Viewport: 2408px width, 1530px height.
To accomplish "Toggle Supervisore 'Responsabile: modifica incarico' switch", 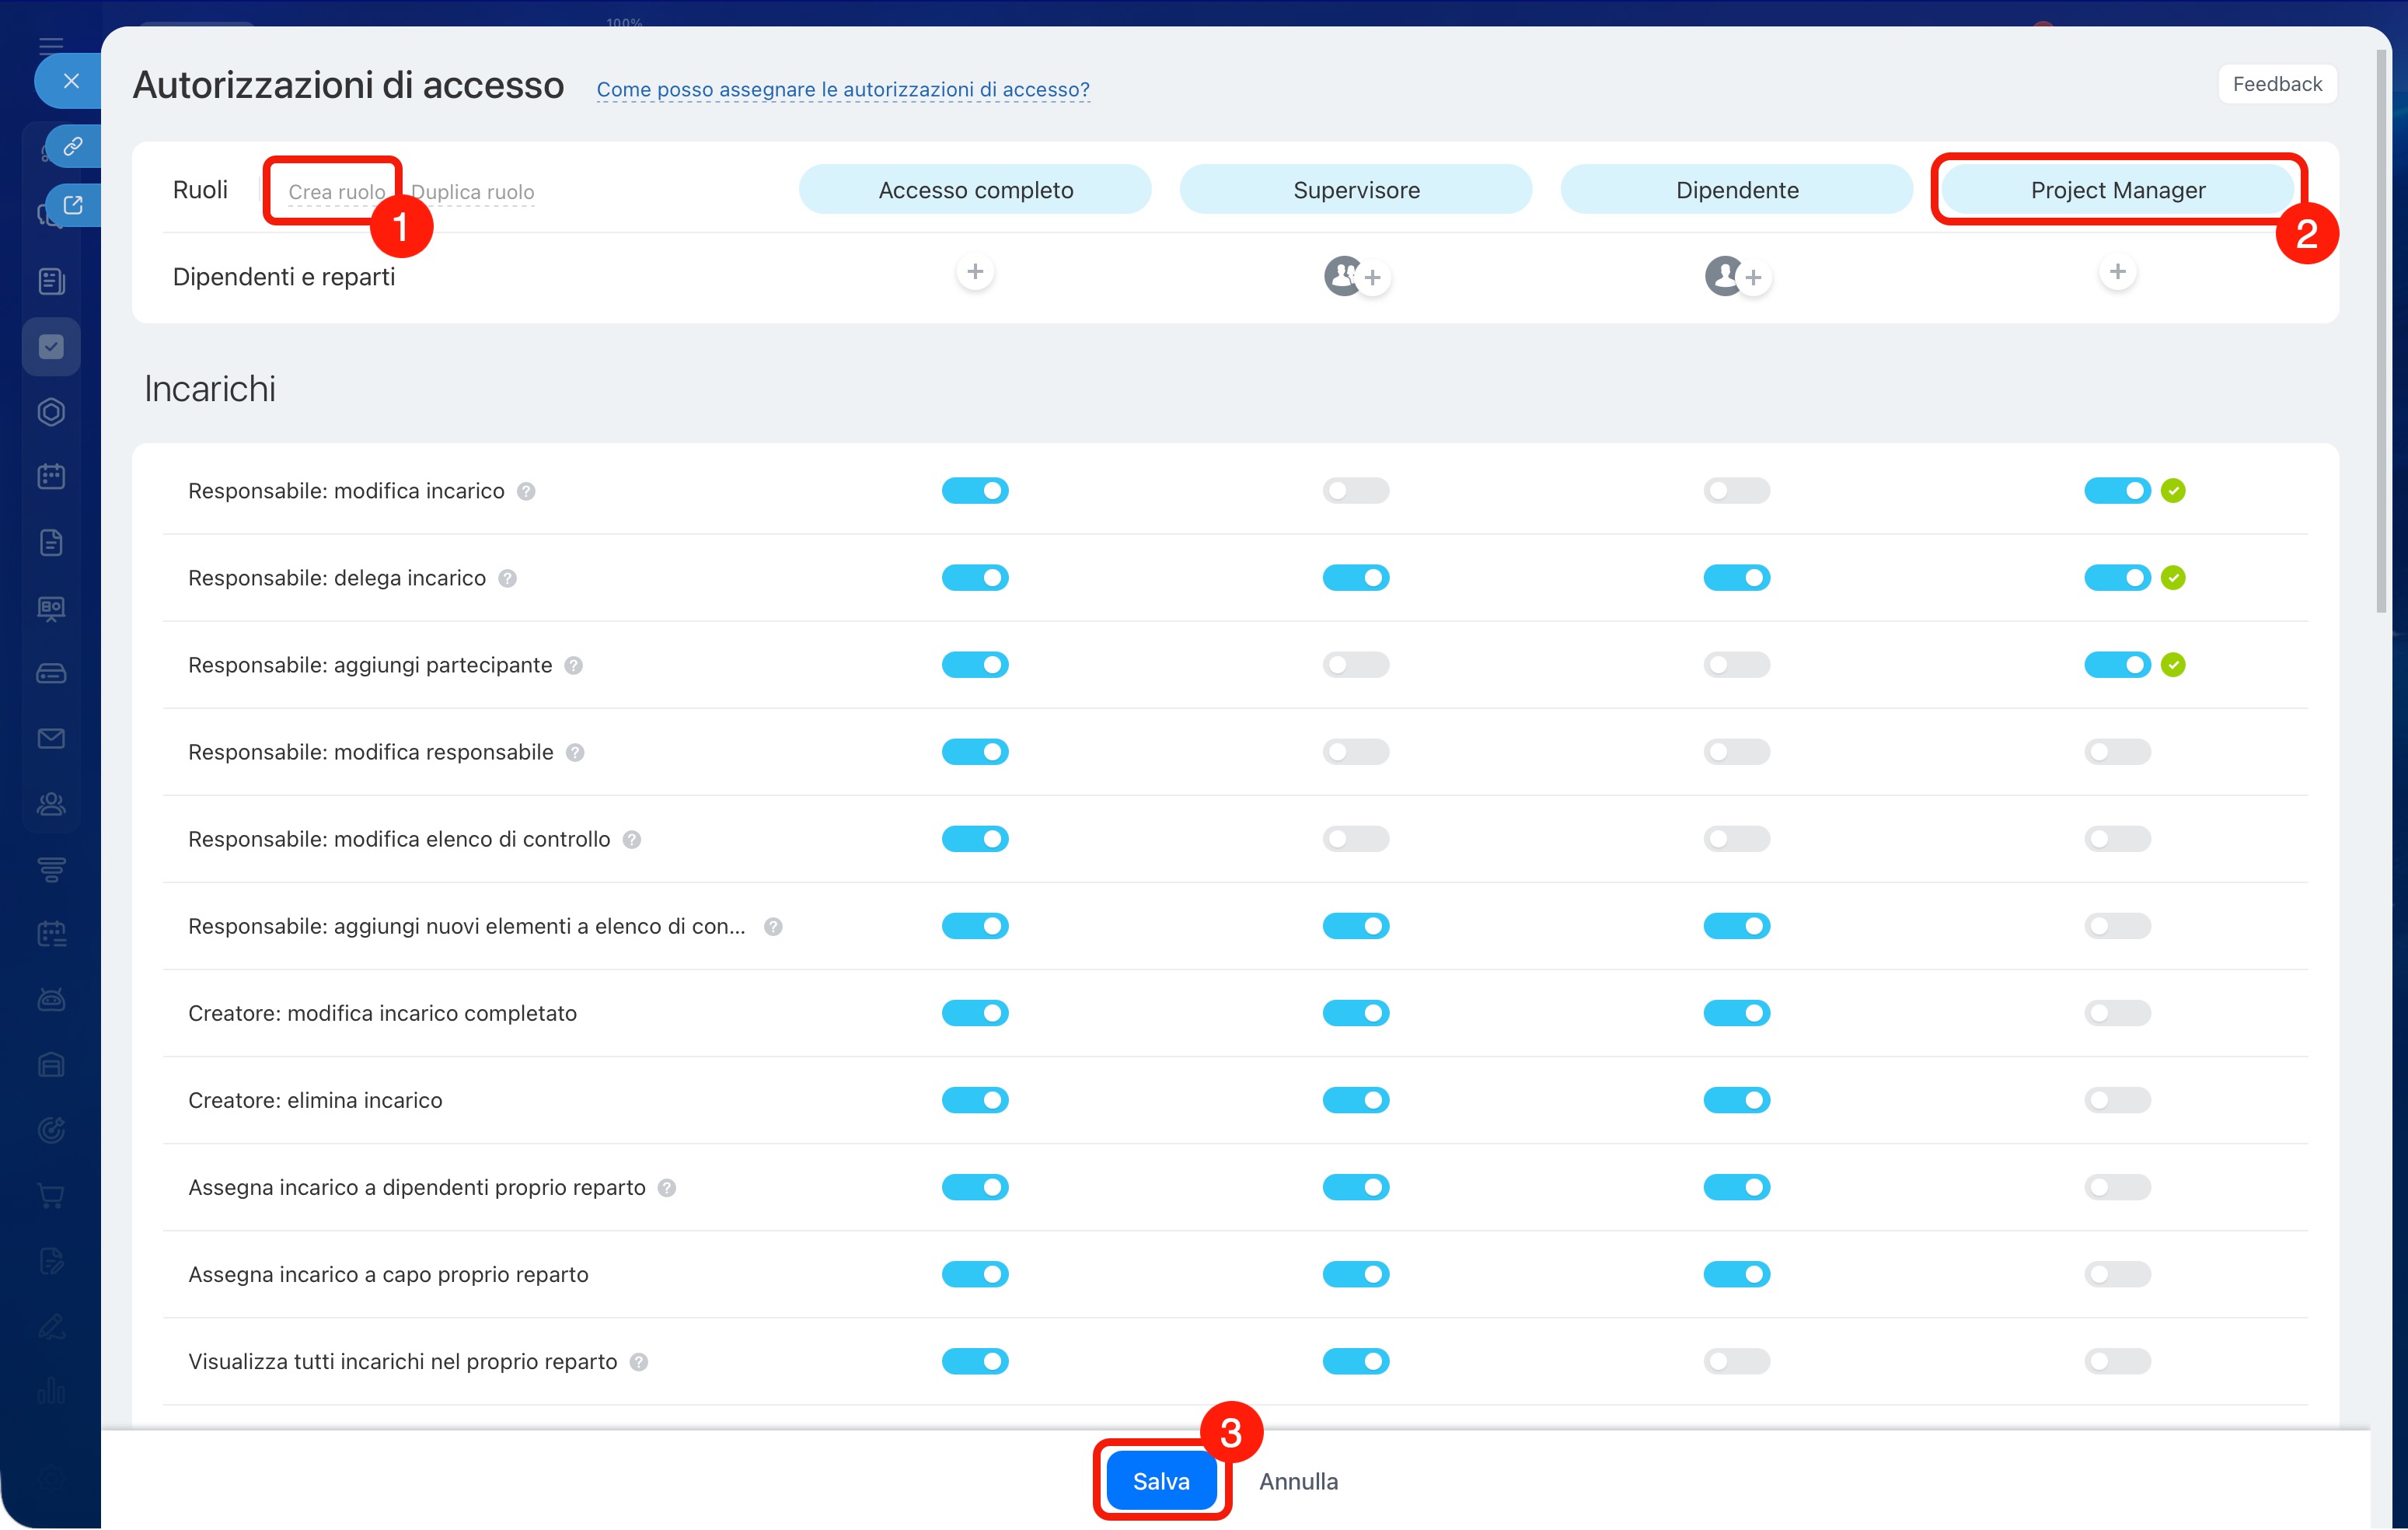I will (1355, 491).
